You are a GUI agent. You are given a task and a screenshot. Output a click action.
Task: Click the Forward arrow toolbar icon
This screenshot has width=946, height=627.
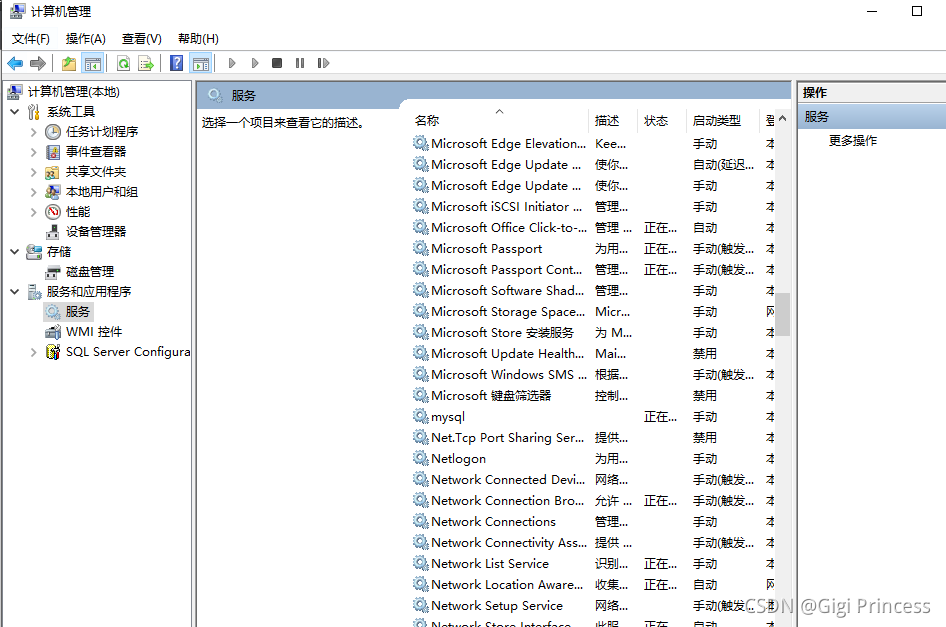[x=37, y=63]
